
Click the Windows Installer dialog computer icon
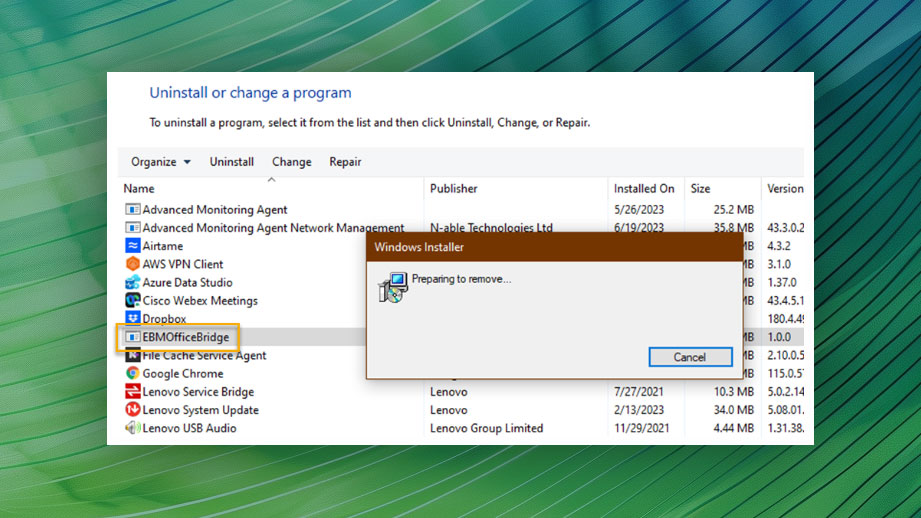pyautogui.click(x=393, y=288)
